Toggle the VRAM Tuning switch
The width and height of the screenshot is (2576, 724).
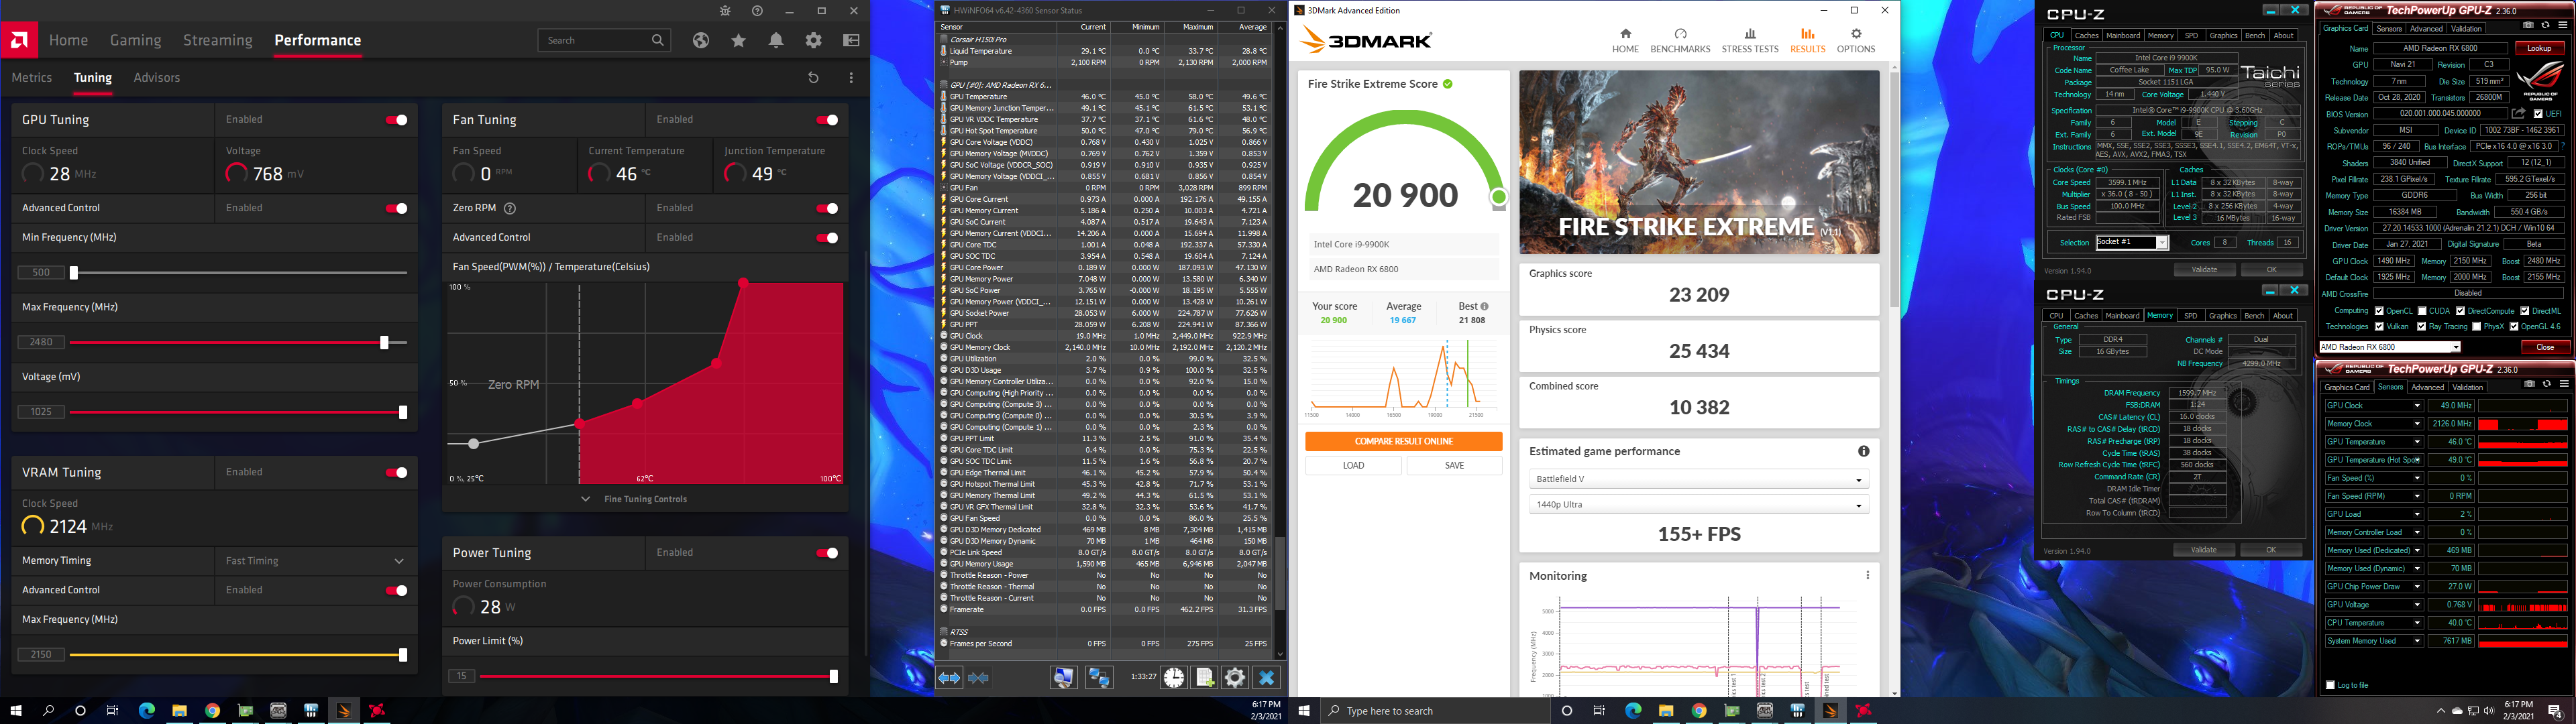(x=397, y=473)
